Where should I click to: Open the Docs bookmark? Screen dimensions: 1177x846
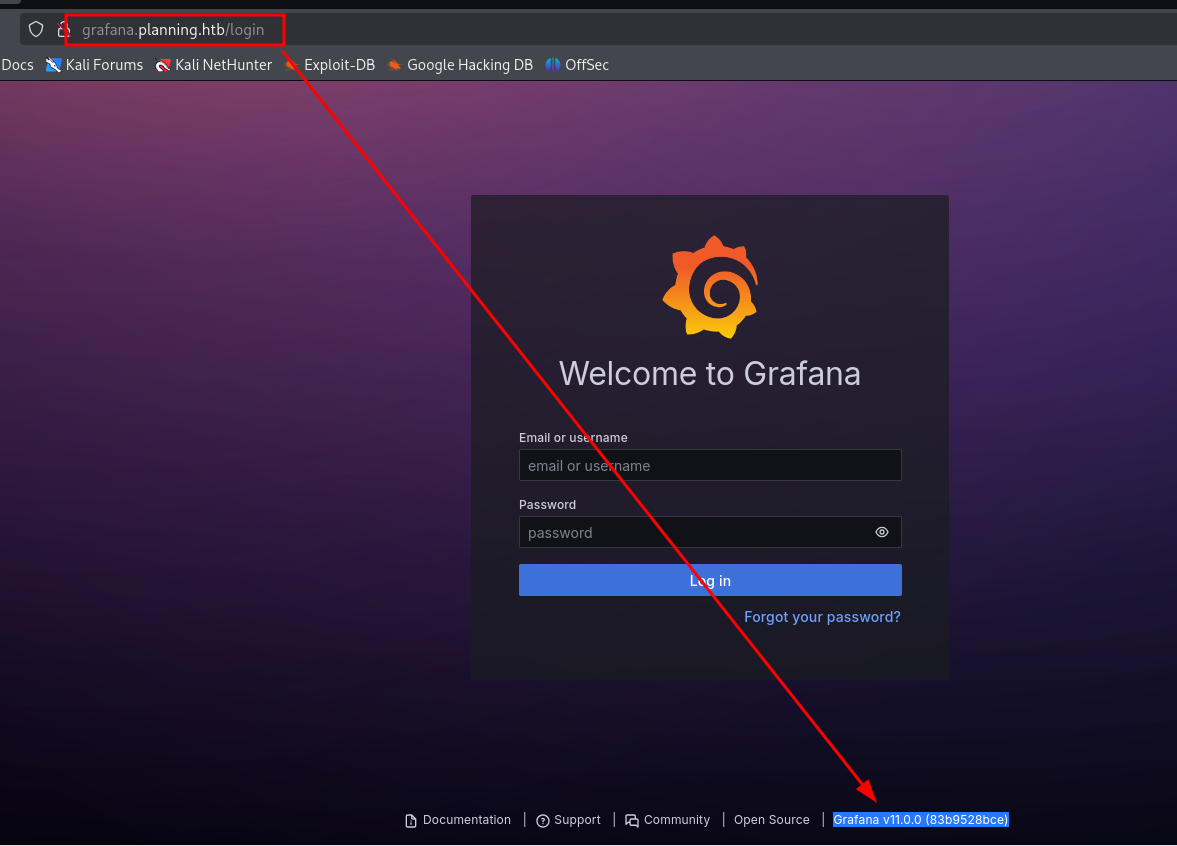tap(17, 65)
